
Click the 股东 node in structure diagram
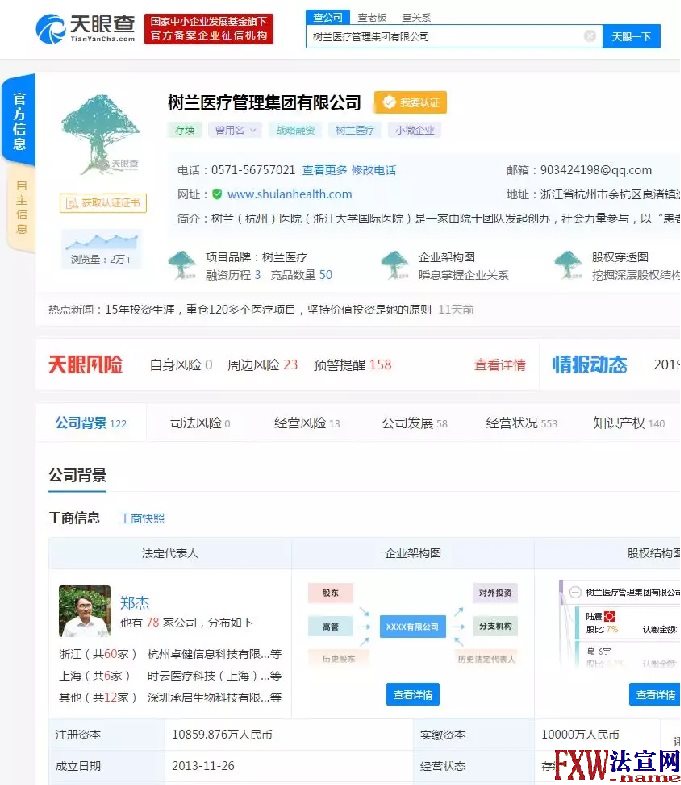click(x=330, y=593)
